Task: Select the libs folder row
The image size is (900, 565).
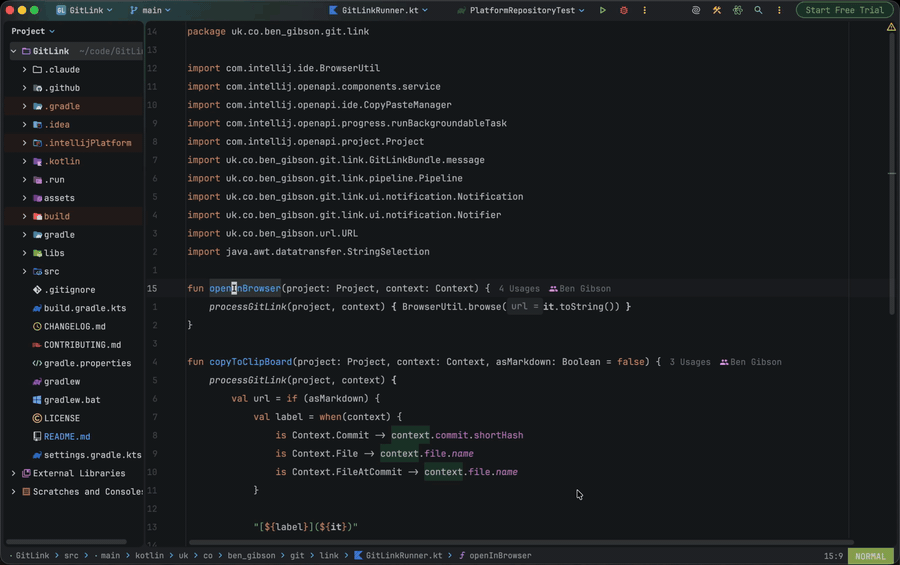Action: pyautogui.click(x=73, y=253)
